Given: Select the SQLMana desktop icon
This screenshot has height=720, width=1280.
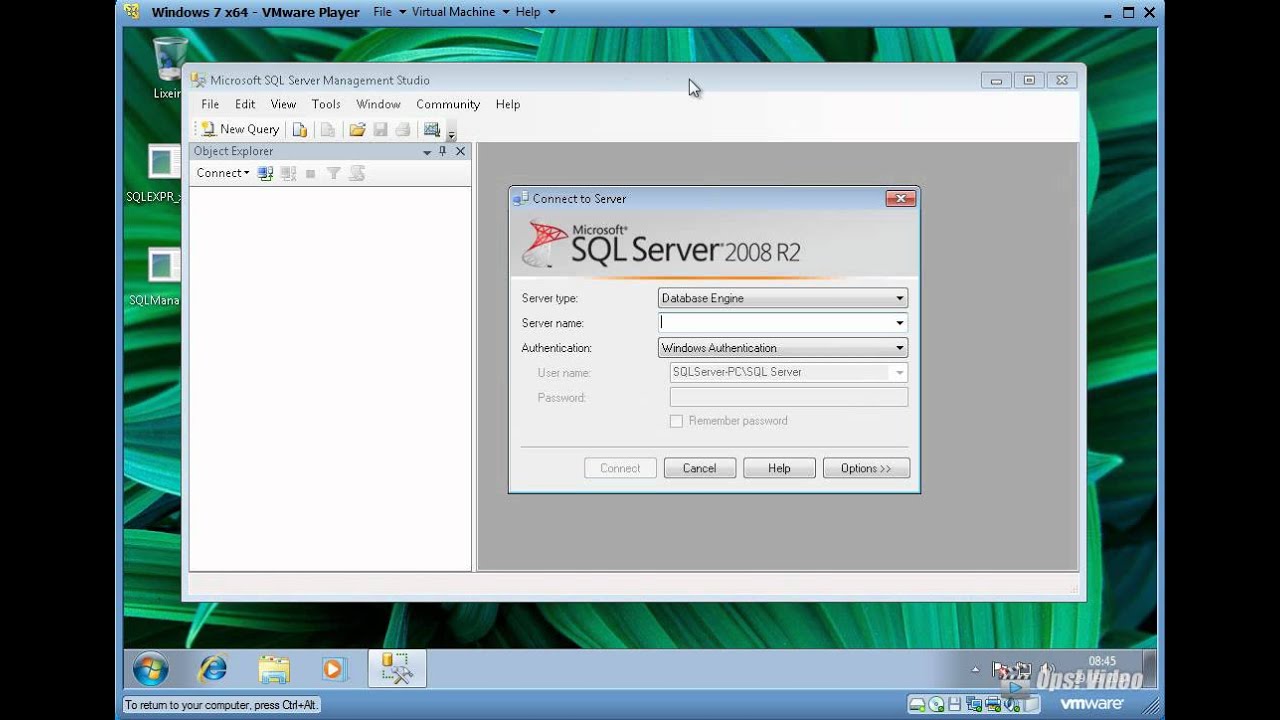Looking at the screenshot, I should 156,277.
